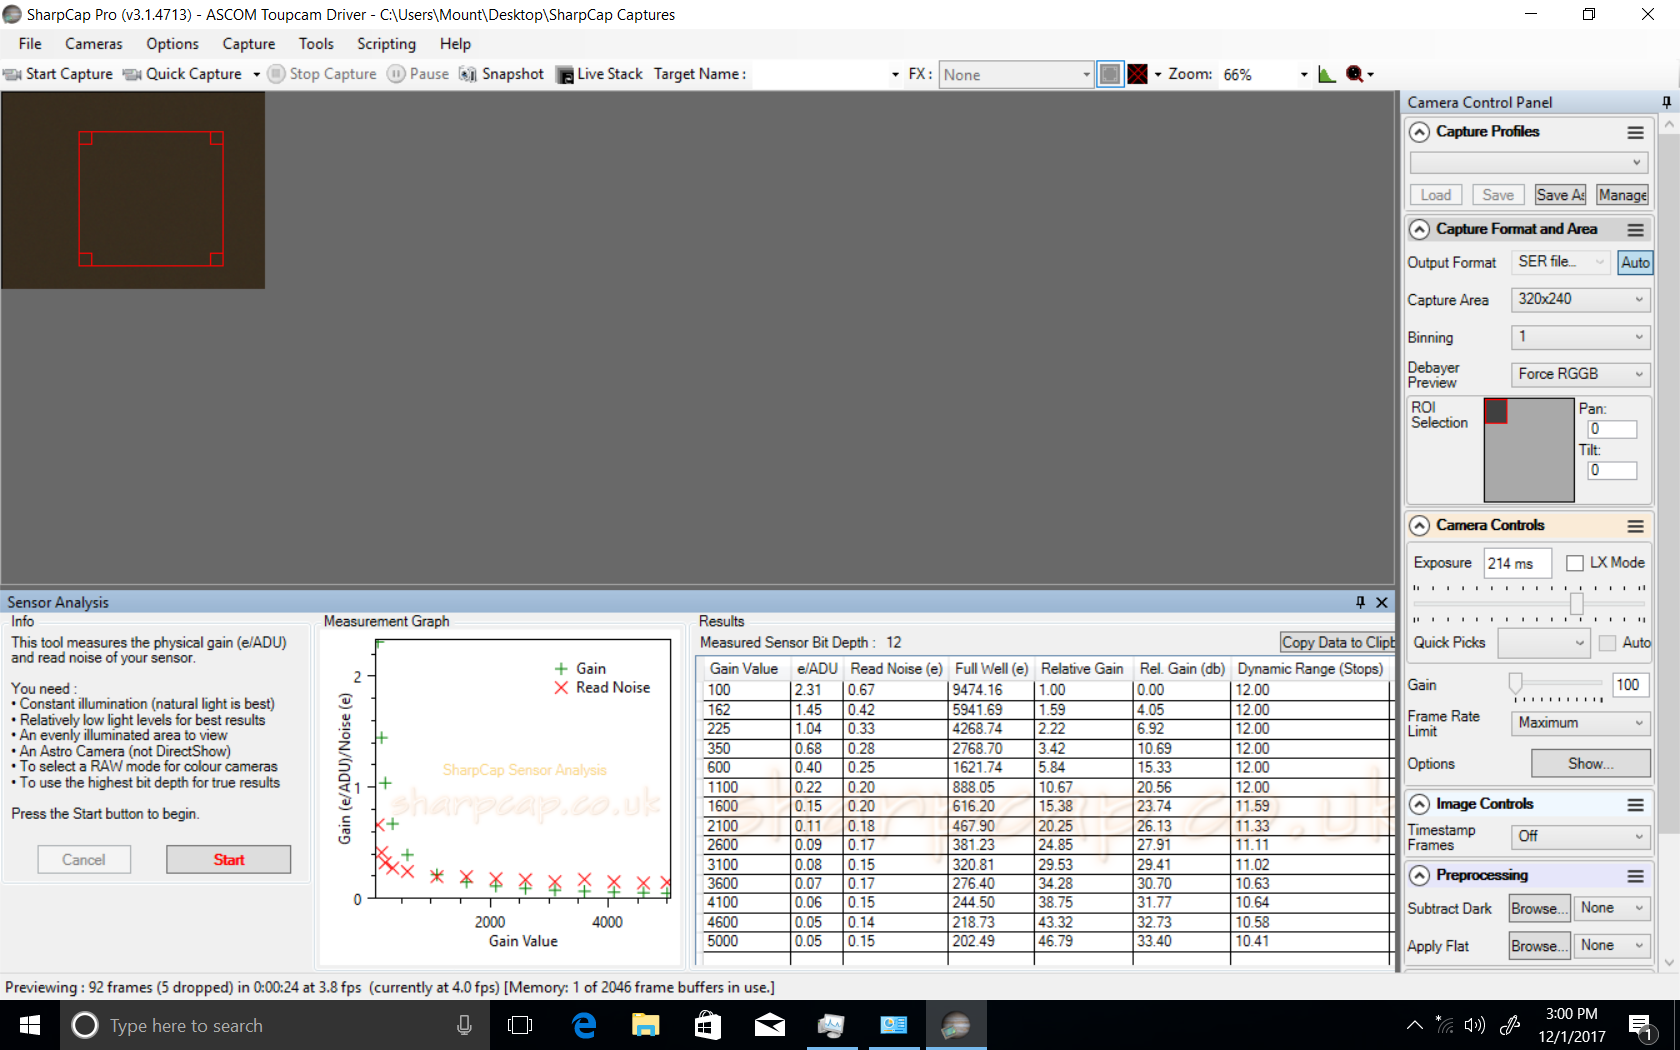
Task: Browse for a Subtract Dark file
Action: pyautogui.click(x=1539, y=908)
